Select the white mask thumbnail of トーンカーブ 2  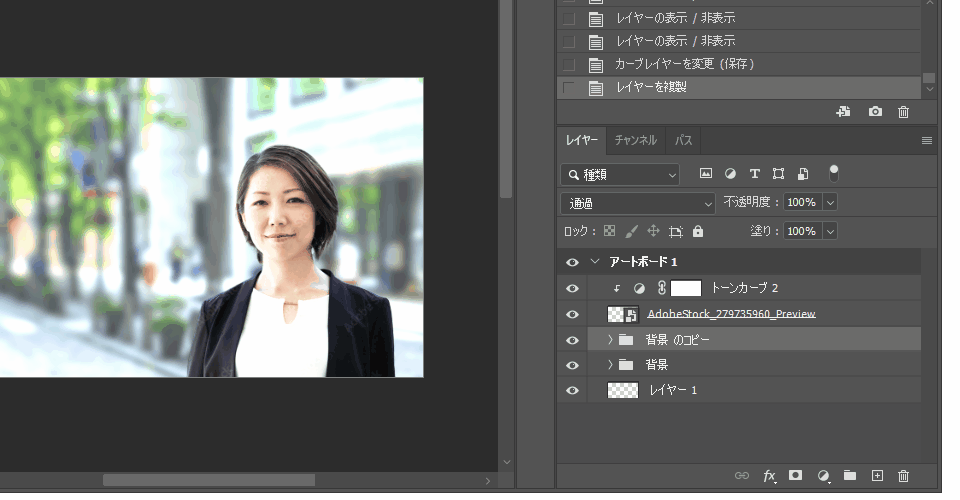coord(686,288)
